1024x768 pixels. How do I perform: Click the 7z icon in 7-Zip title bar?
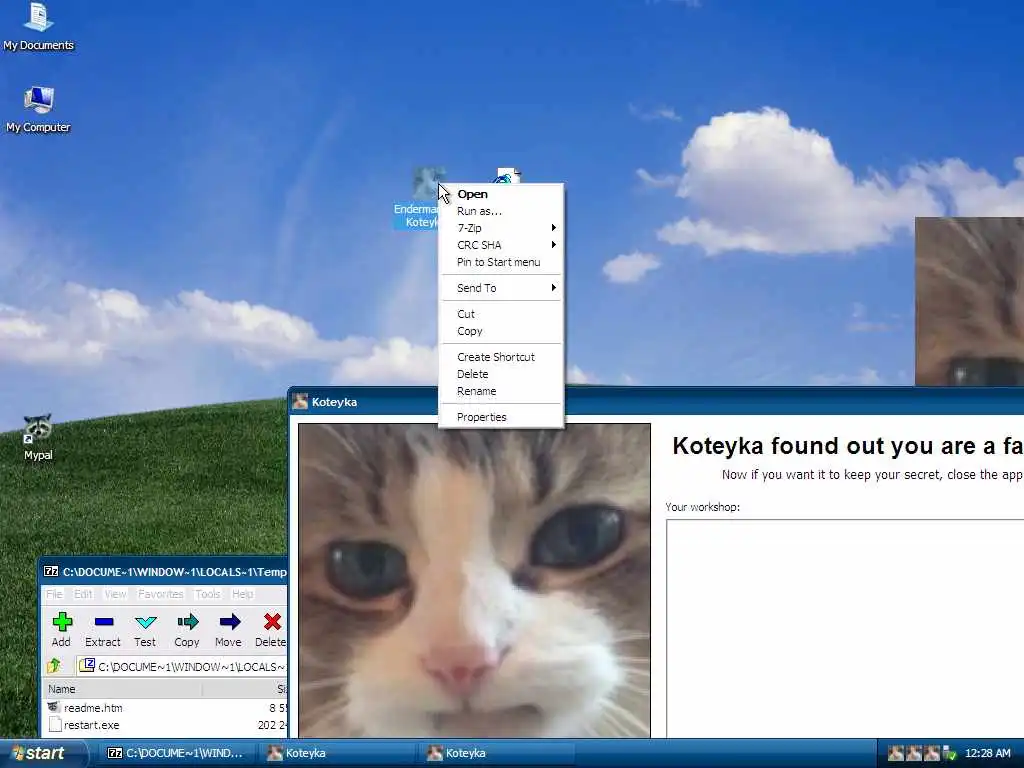[x=51, y=571]
